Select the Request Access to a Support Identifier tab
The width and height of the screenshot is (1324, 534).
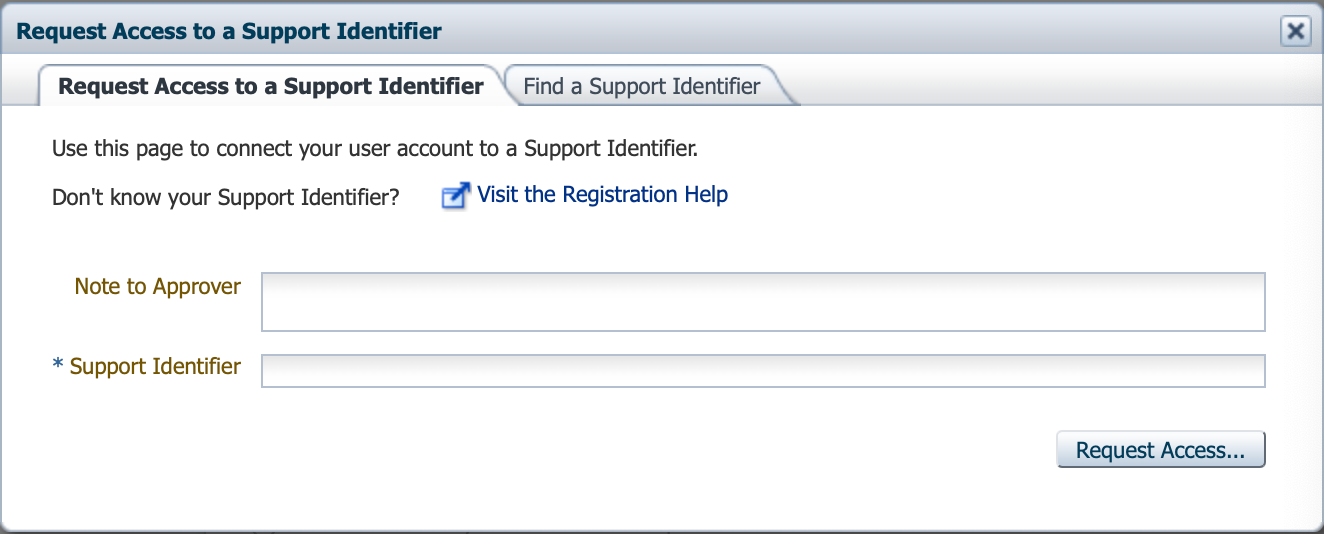[x=270, y=86]
